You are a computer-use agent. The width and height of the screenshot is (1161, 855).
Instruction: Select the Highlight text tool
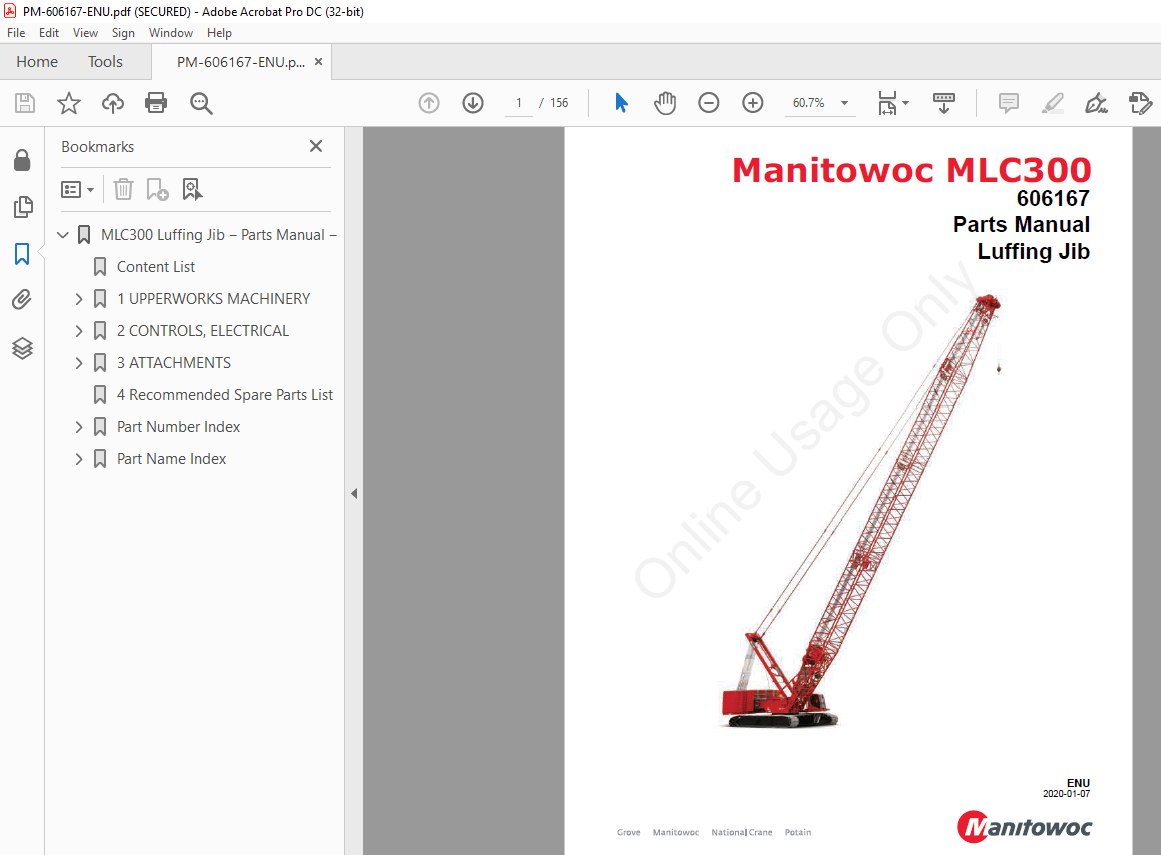pos(1052,103)
